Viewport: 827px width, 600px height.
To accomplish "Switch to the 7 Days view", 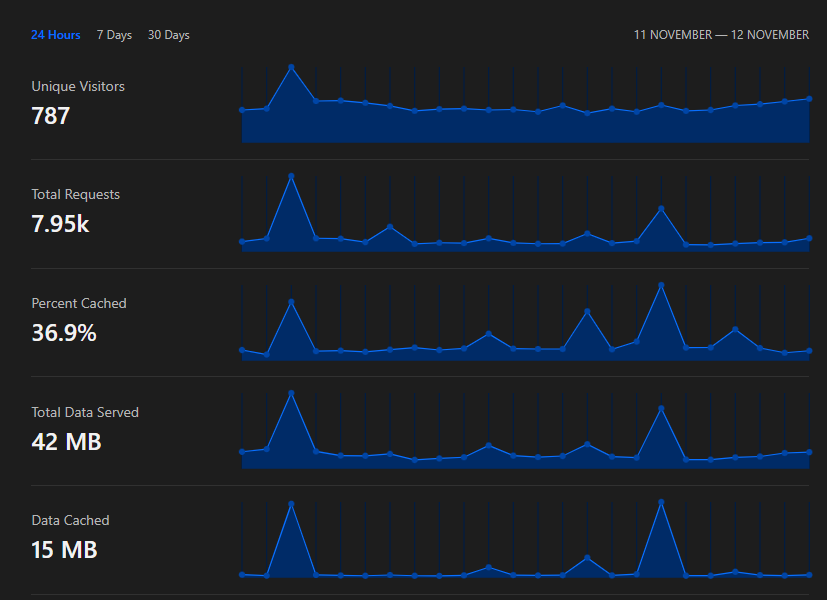I will coord(114,35).
